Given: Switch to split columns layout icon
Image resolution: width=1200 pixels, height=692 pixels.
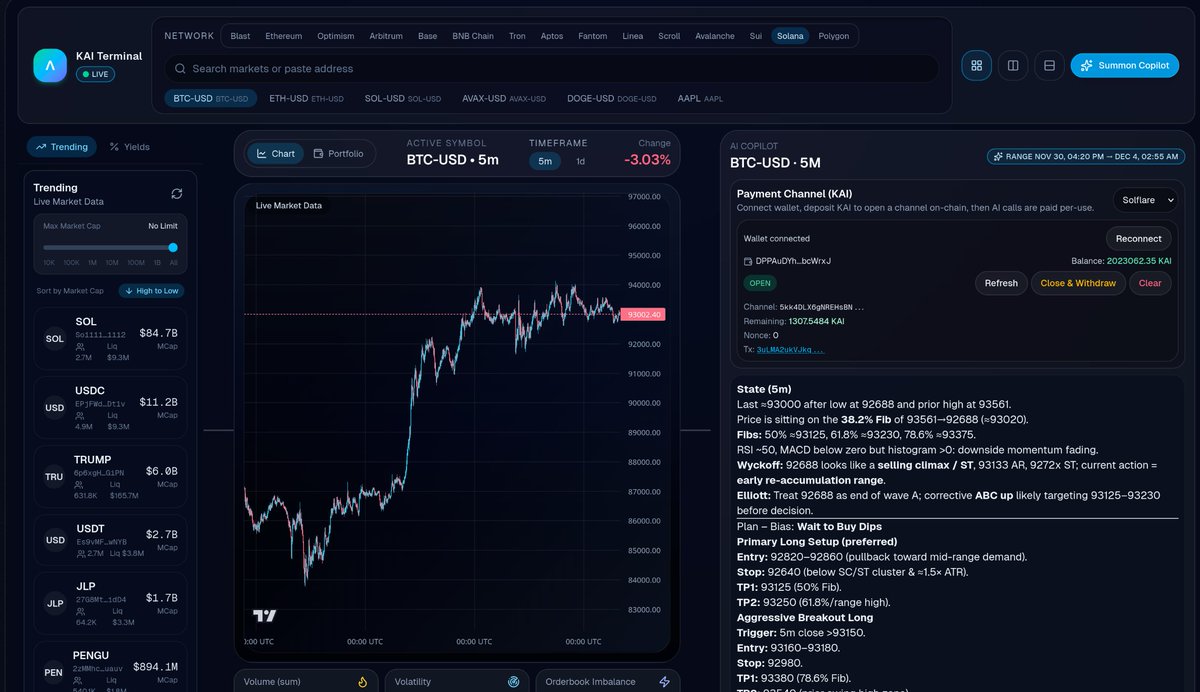Looking at the screenshot, I should (x=1013, y=65).
